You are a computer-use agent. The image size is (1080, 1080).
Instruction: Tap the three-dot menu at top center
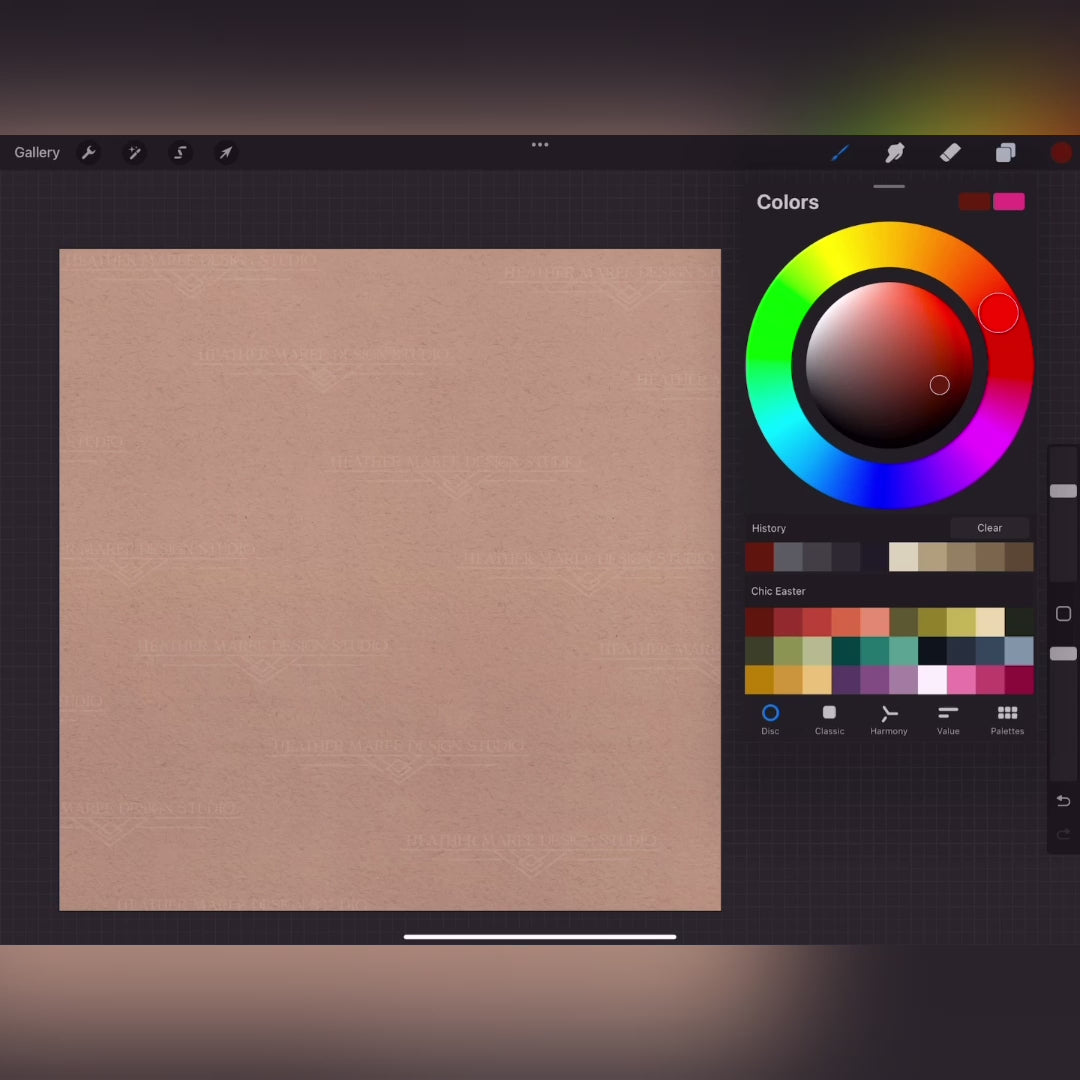(x=540, y=145)
